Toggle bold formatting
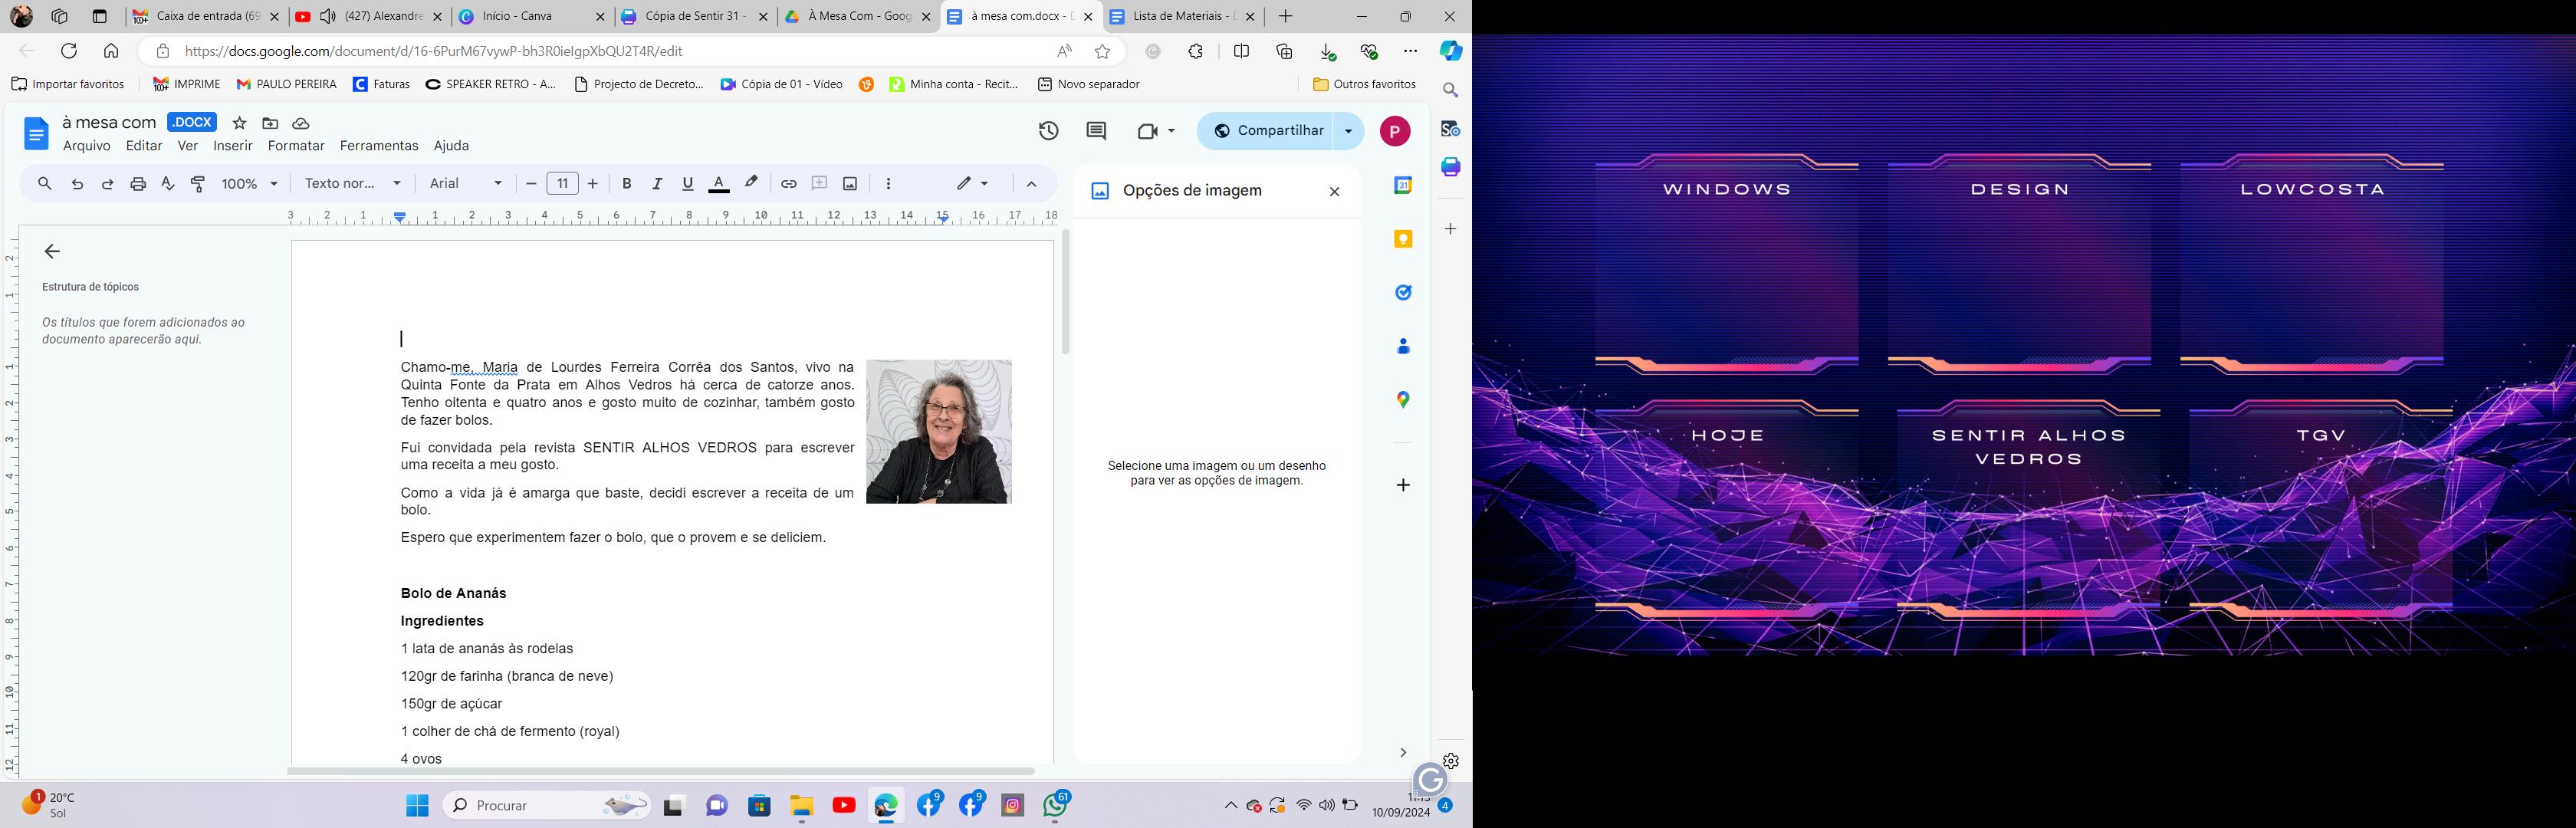Image resolution: width=2576 pixels, height=828 pixels. click(x=627, y=184)
